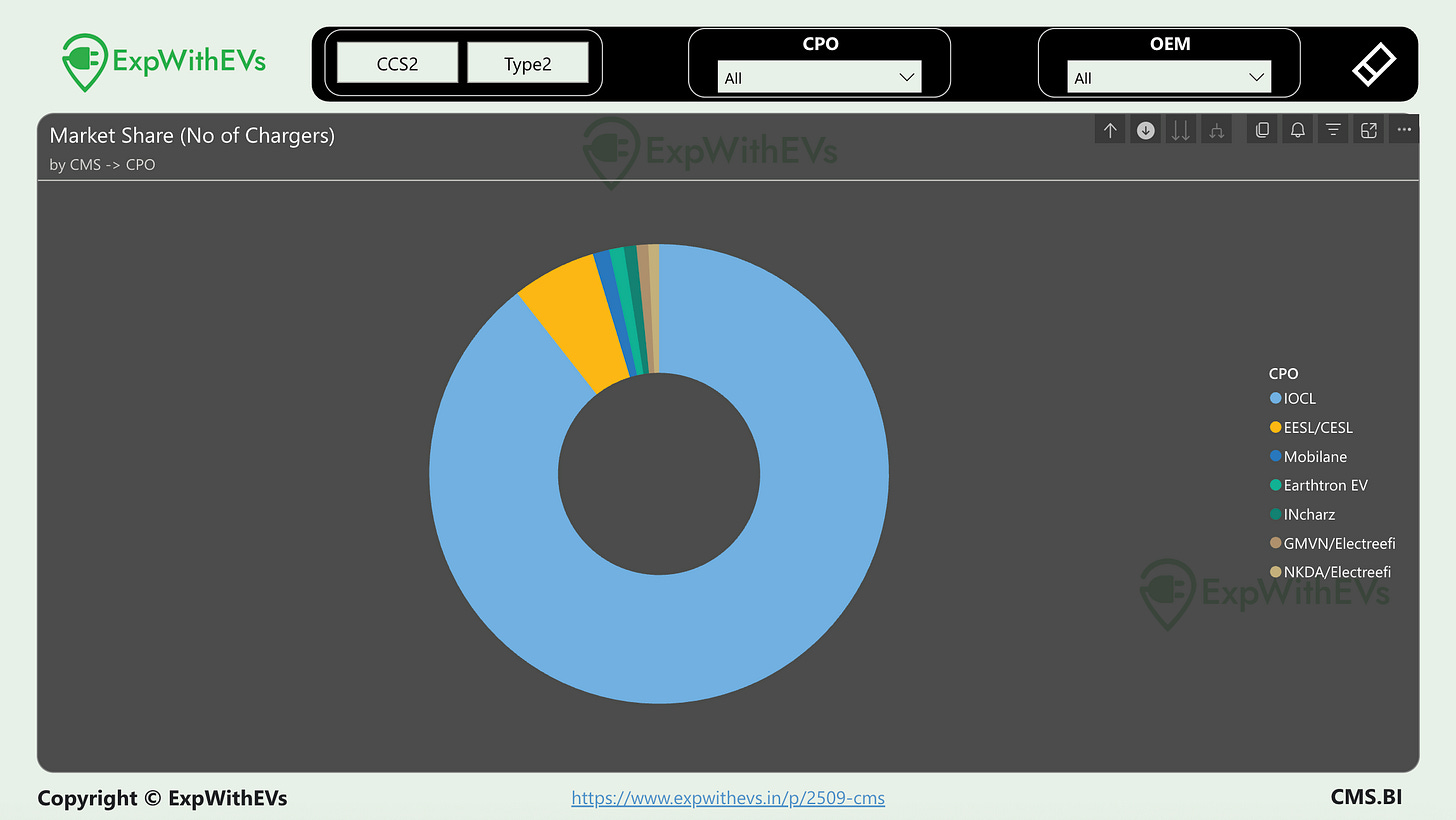Select Earthtron EV legend label

pyautogui.click(x=1325, y=485)
